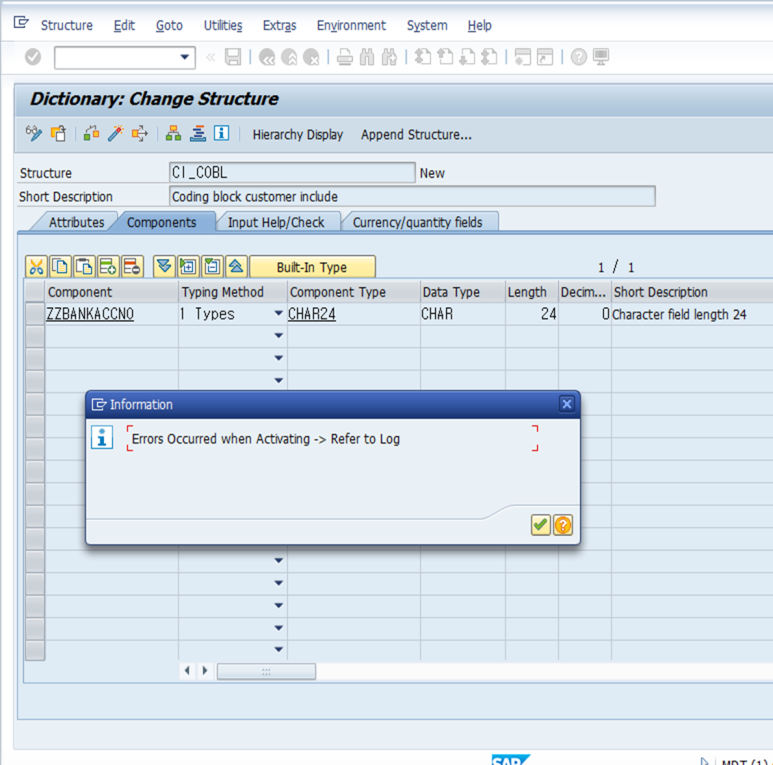773x765 pixels.
Task: Click the Save diskette icon
Action: (233, 57)
